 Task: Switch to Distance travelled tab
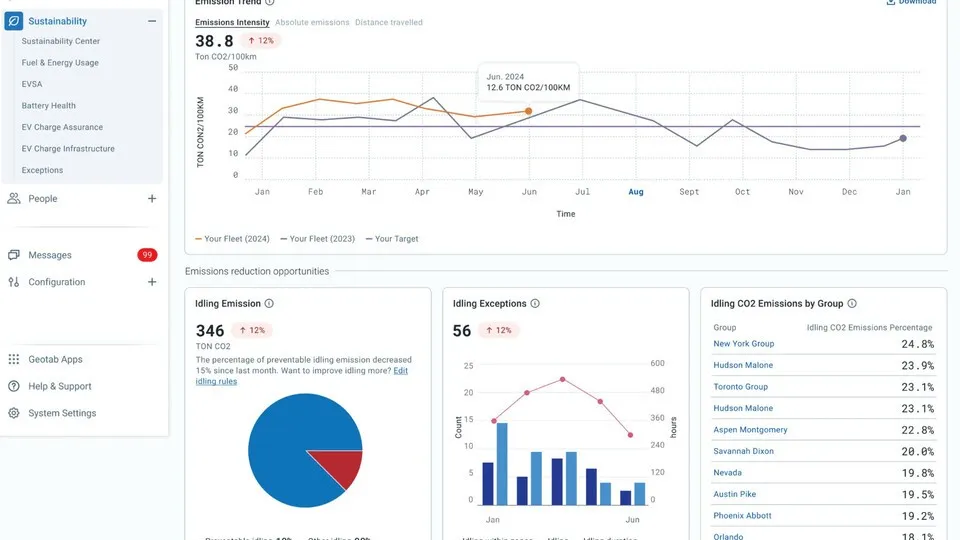coord(389,22)
